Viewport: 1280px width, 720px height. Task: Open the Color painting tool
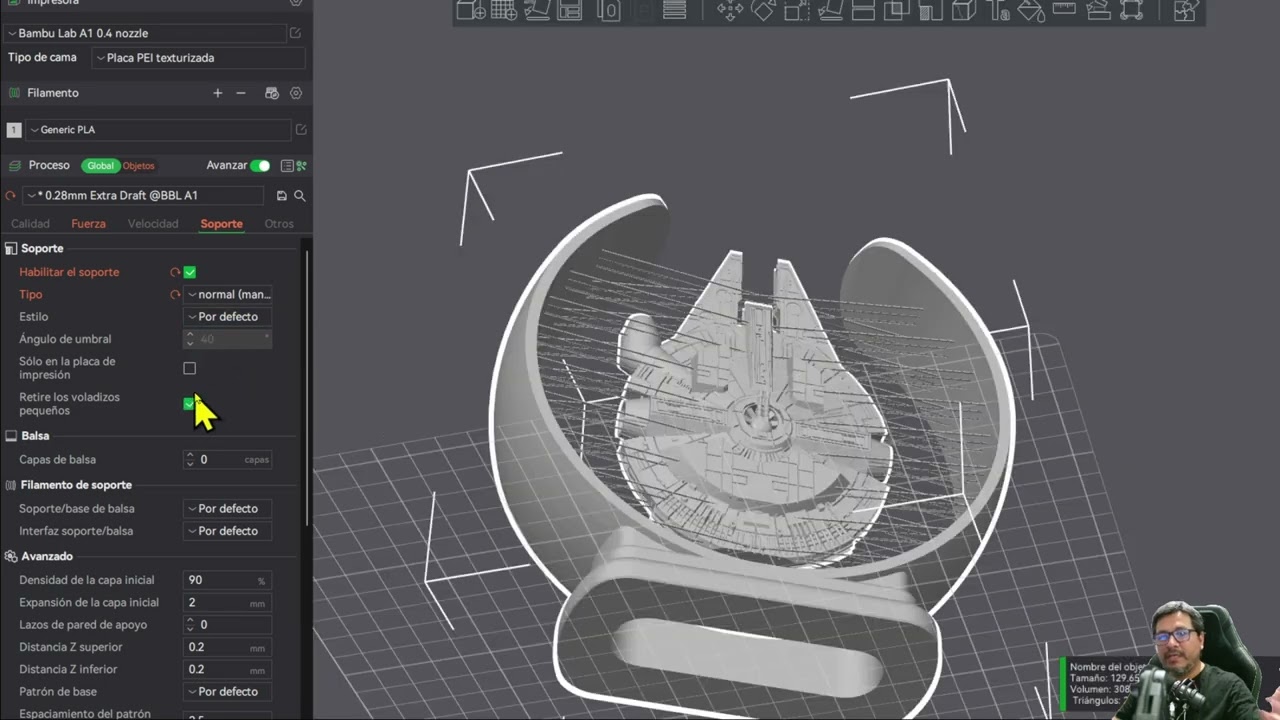[1031, 11]
